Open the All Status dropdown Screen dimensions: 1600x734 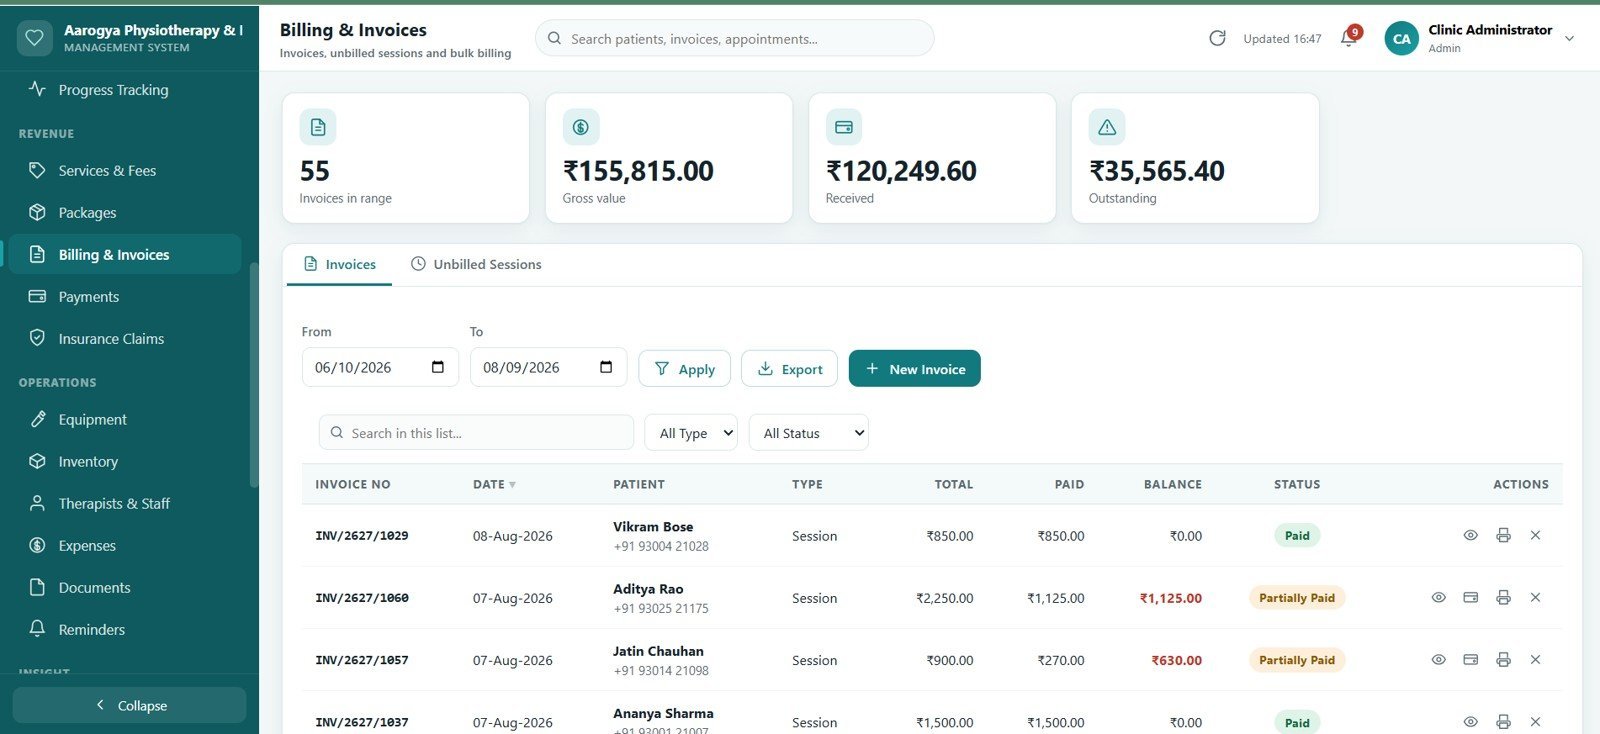[x=809, y=433]
